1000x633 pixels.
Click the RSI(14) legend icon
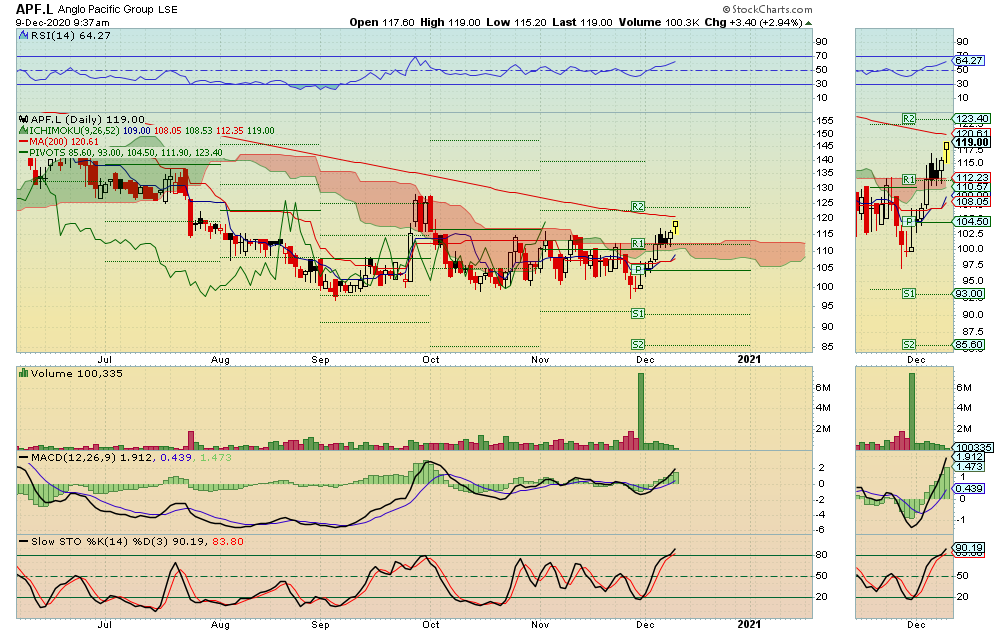click(24, 36)
